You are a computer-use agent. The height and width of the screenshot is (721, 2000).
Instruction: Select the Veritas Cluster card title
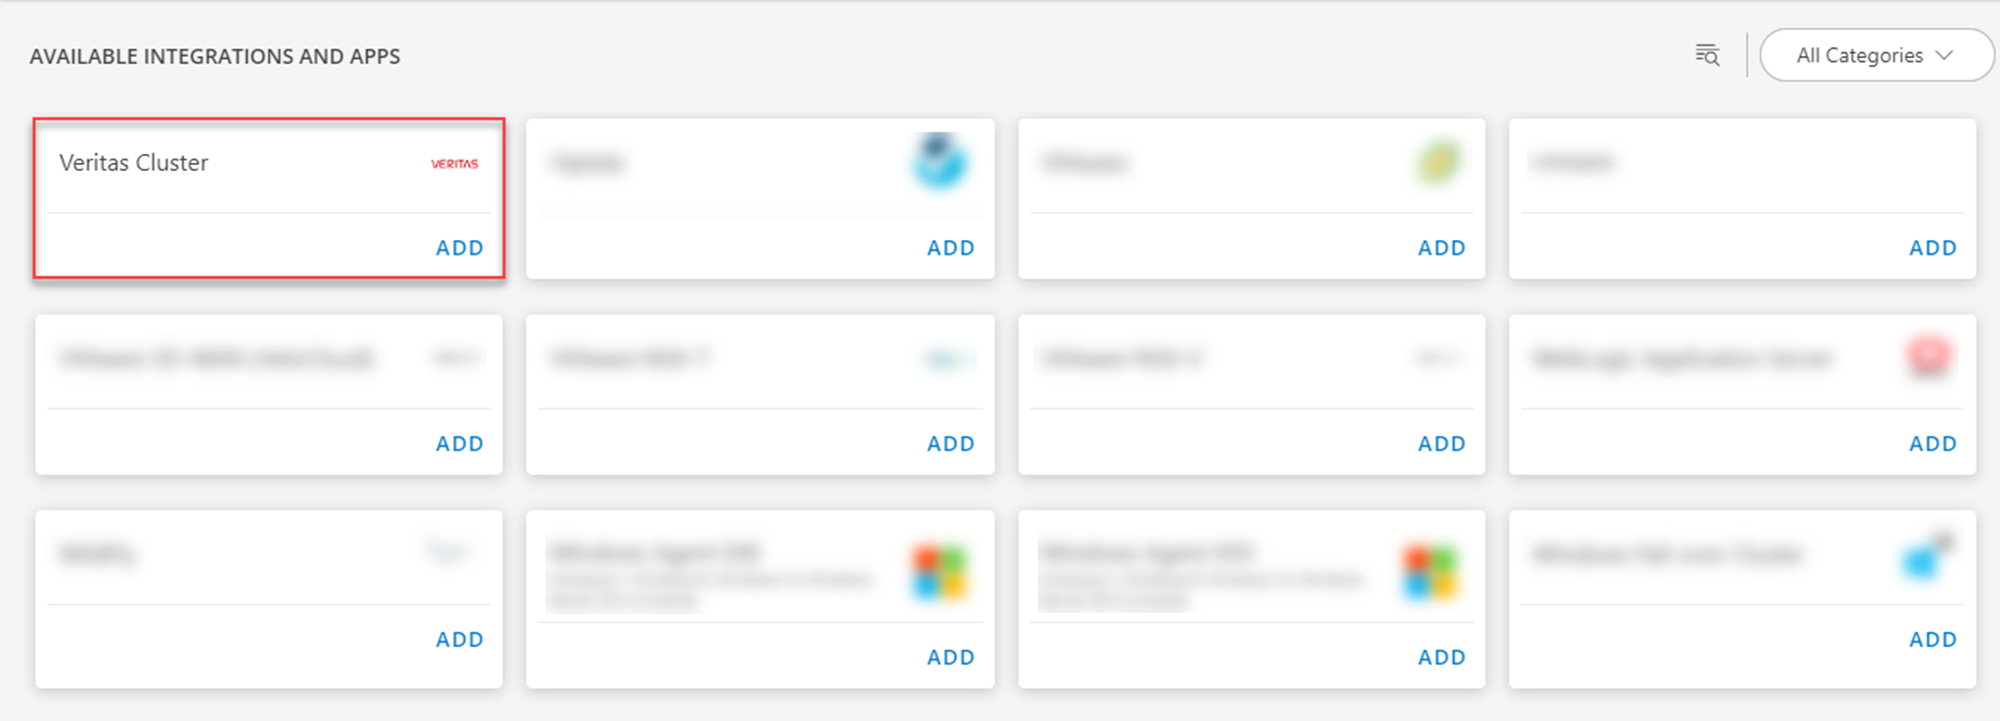tap(134, 163)
